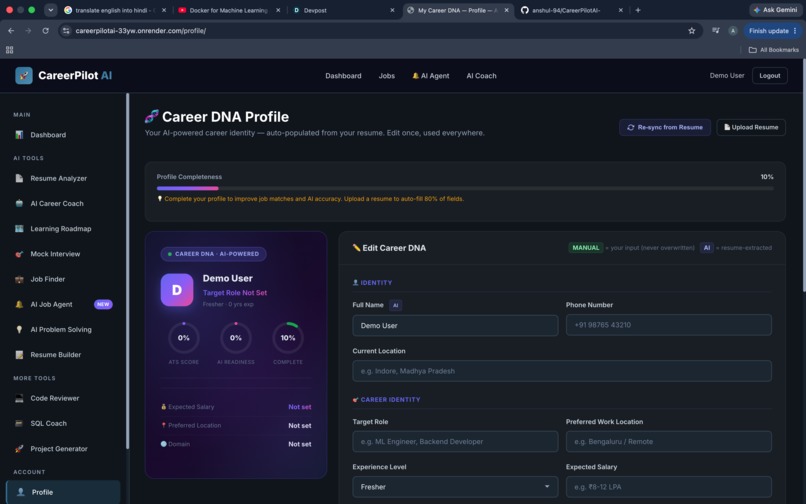
Task: Click the Finish update button
Action: (x=773, y=31)
